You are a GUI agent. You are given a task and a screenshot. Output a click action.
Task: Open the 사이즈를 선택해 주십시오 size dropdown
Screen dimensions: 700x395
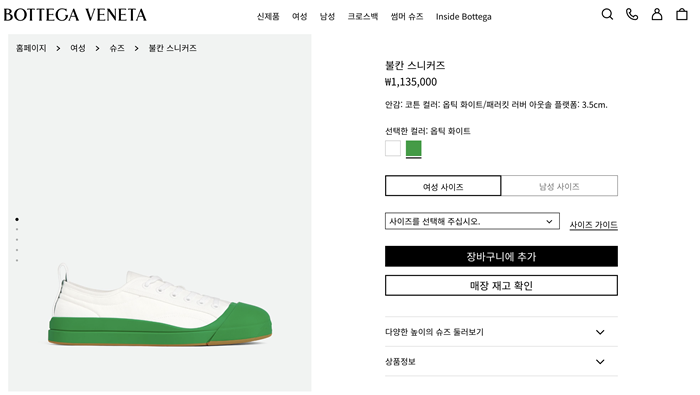point(472,221)
